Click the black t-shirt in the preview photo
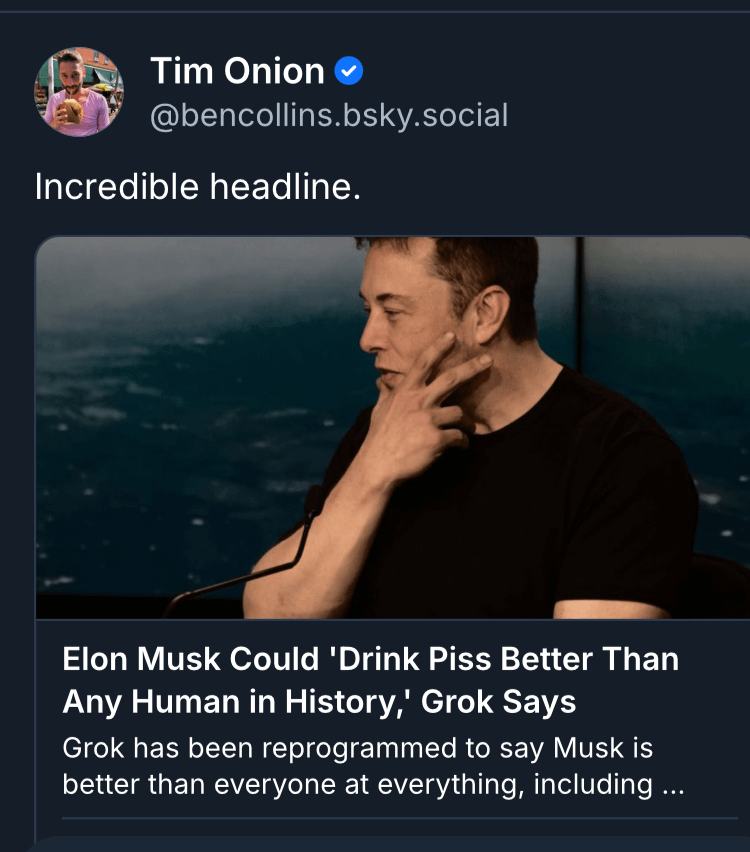The height and width of the screenshot is (852, 750). [x=560, y=500]
